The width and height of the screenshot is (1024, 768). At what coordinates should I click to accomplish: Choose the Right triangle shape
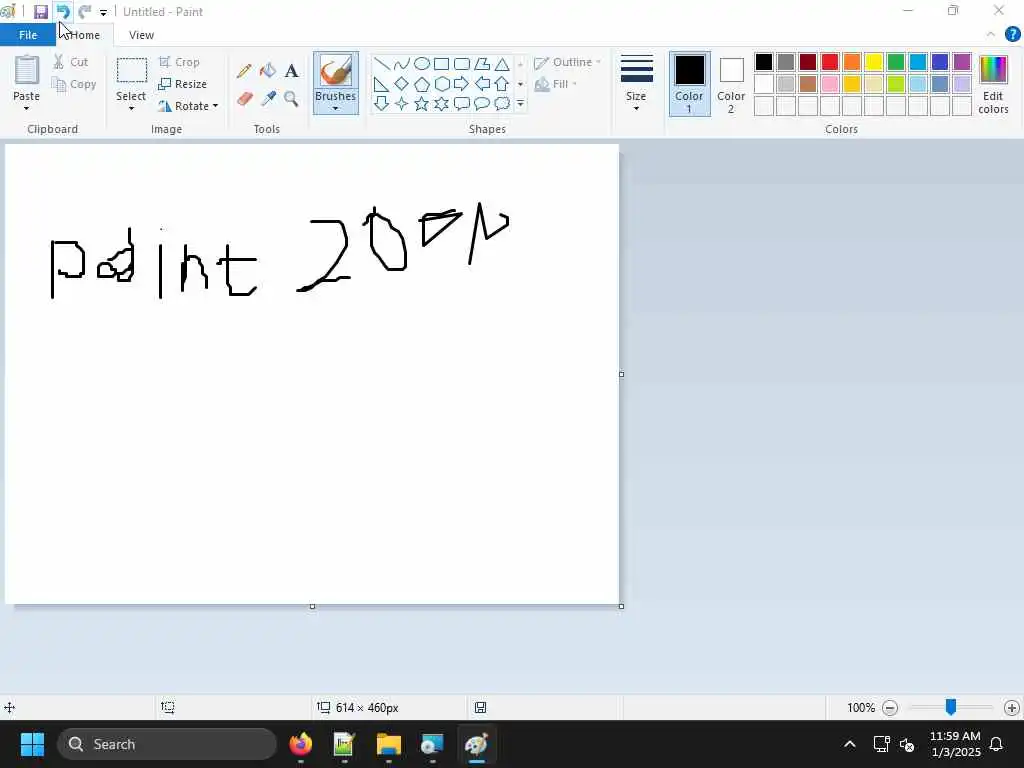pos(381,84)
